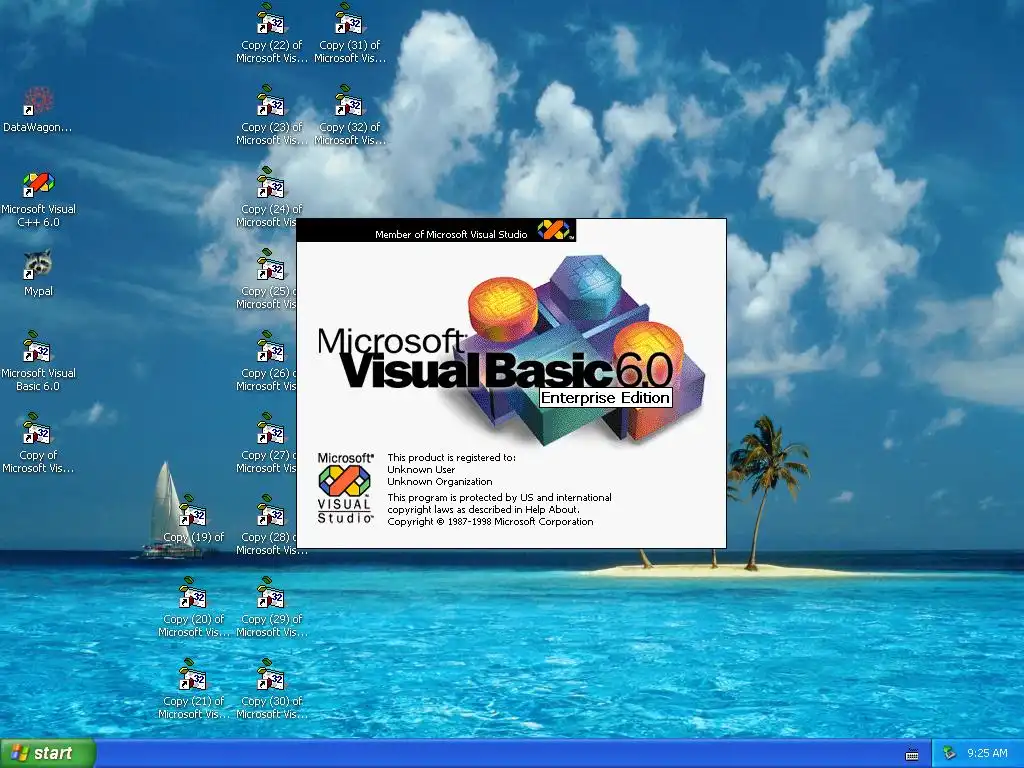Click the Visual Studio banner infinity icon
This screenshot has height=768, width=1024.
pyautogui.click(x=553, y=230)
